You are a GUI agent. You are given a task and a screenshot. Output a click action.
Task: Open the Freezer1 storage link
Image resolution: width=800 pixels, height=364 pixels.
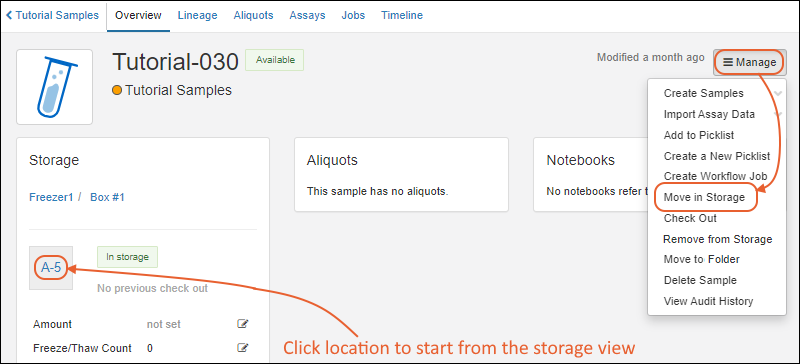point(52,197)
